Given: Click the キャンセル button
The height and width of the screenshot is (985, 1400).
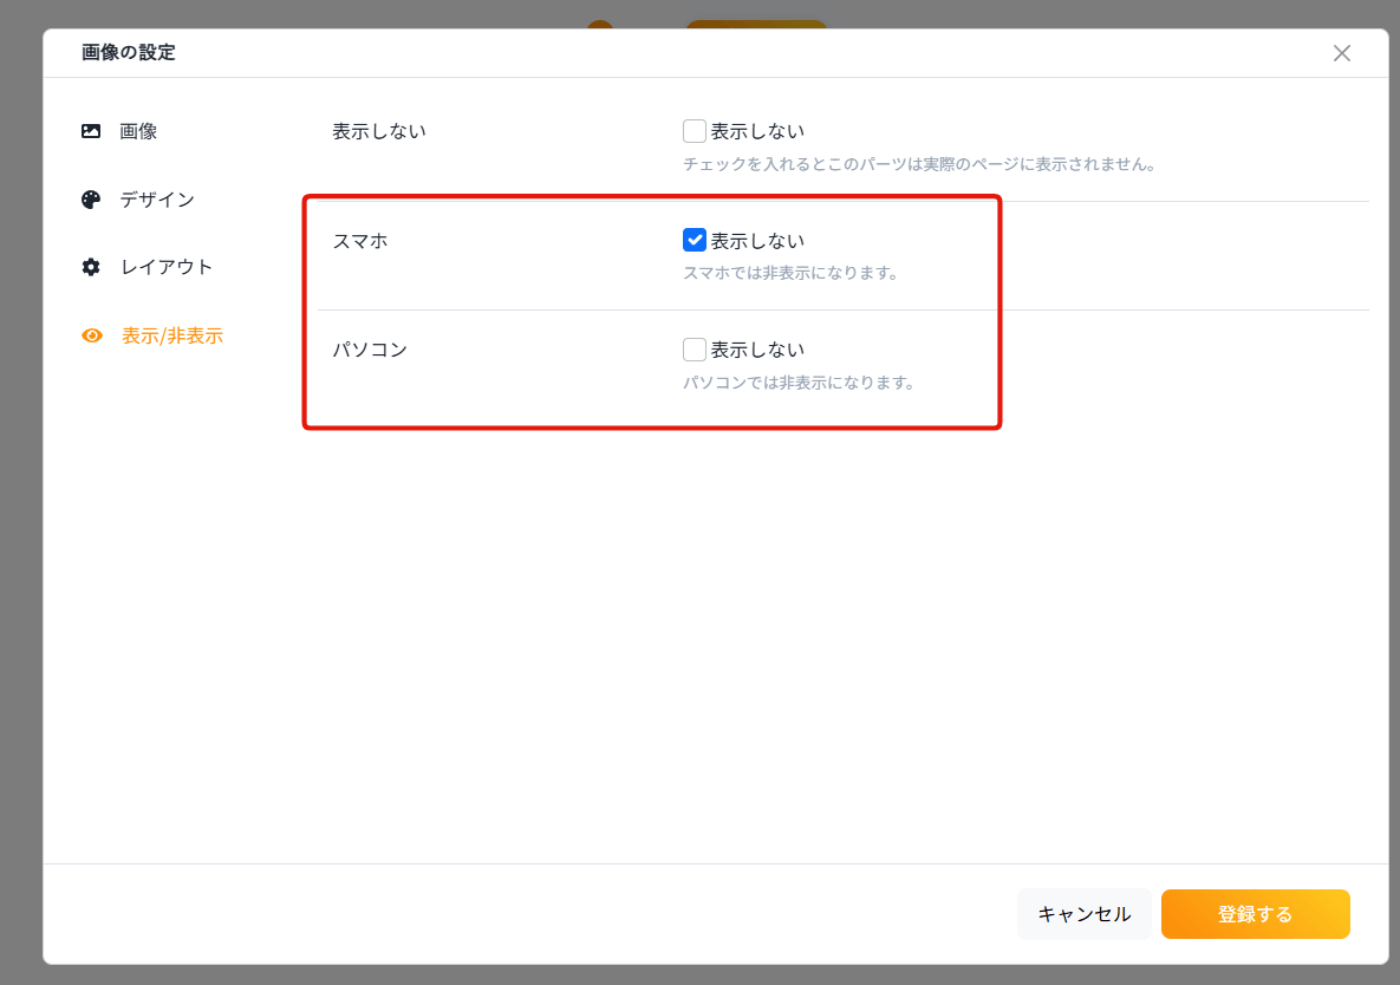Looking at the screenshot, I should tap(1084, 914).
